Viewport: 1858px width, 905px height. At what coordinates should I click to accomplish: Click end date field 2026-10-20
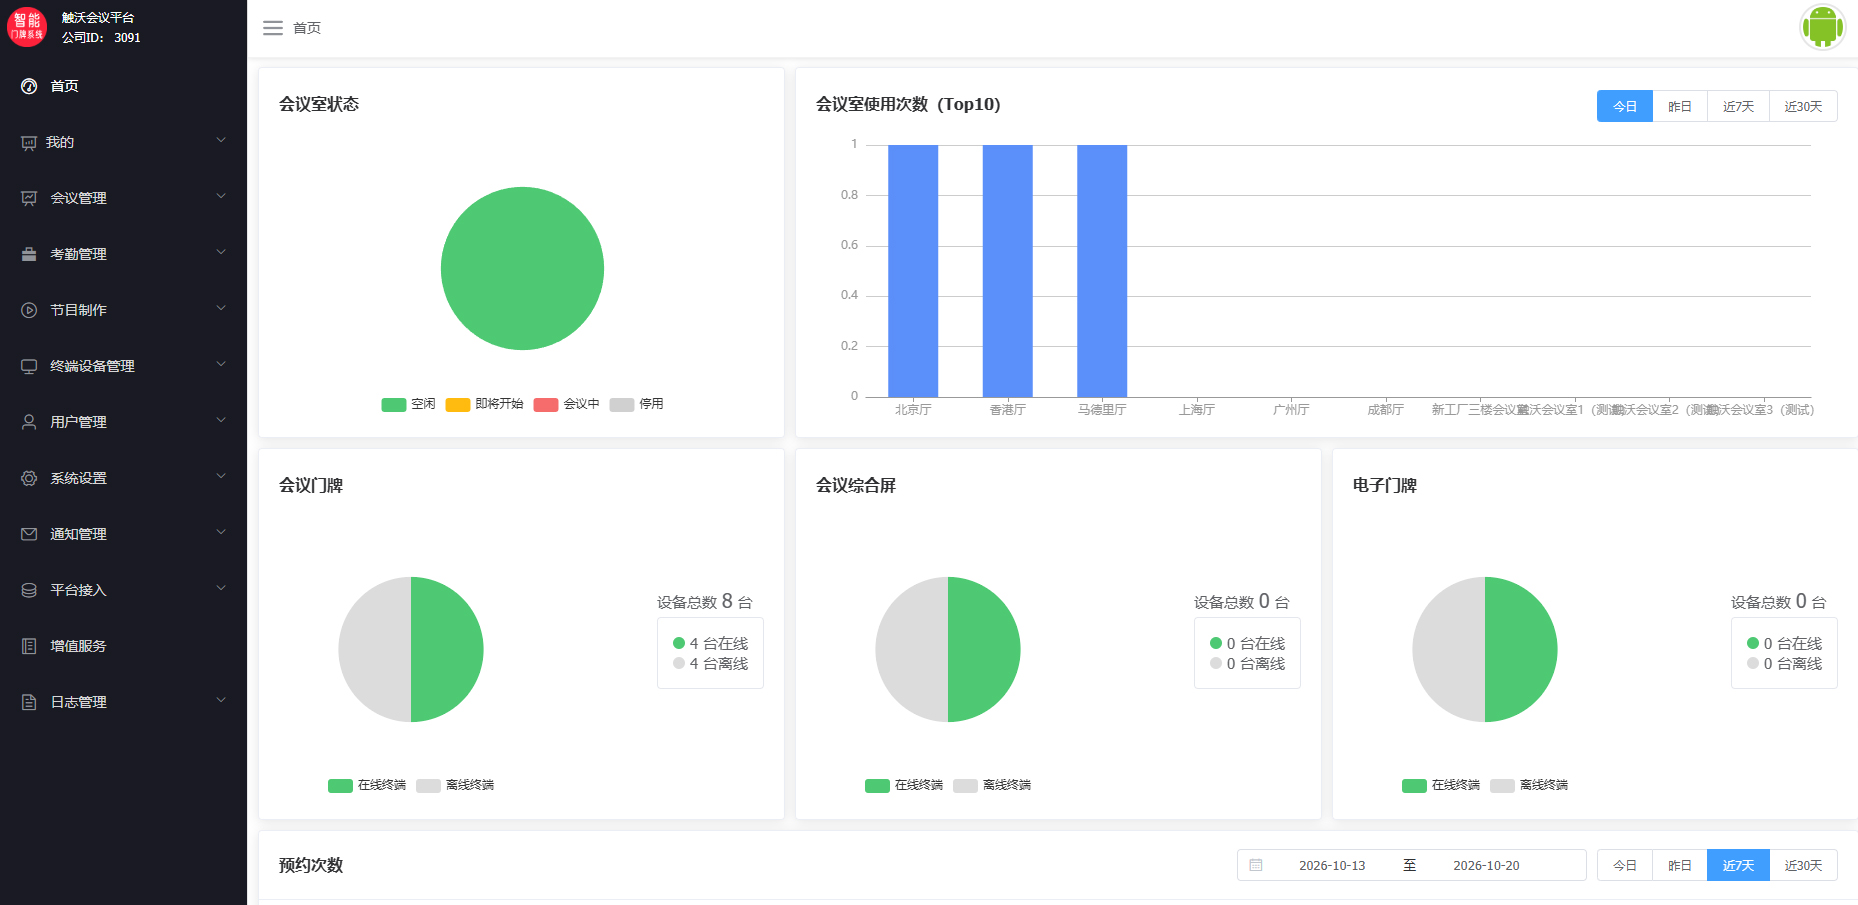click(1486, 866)
